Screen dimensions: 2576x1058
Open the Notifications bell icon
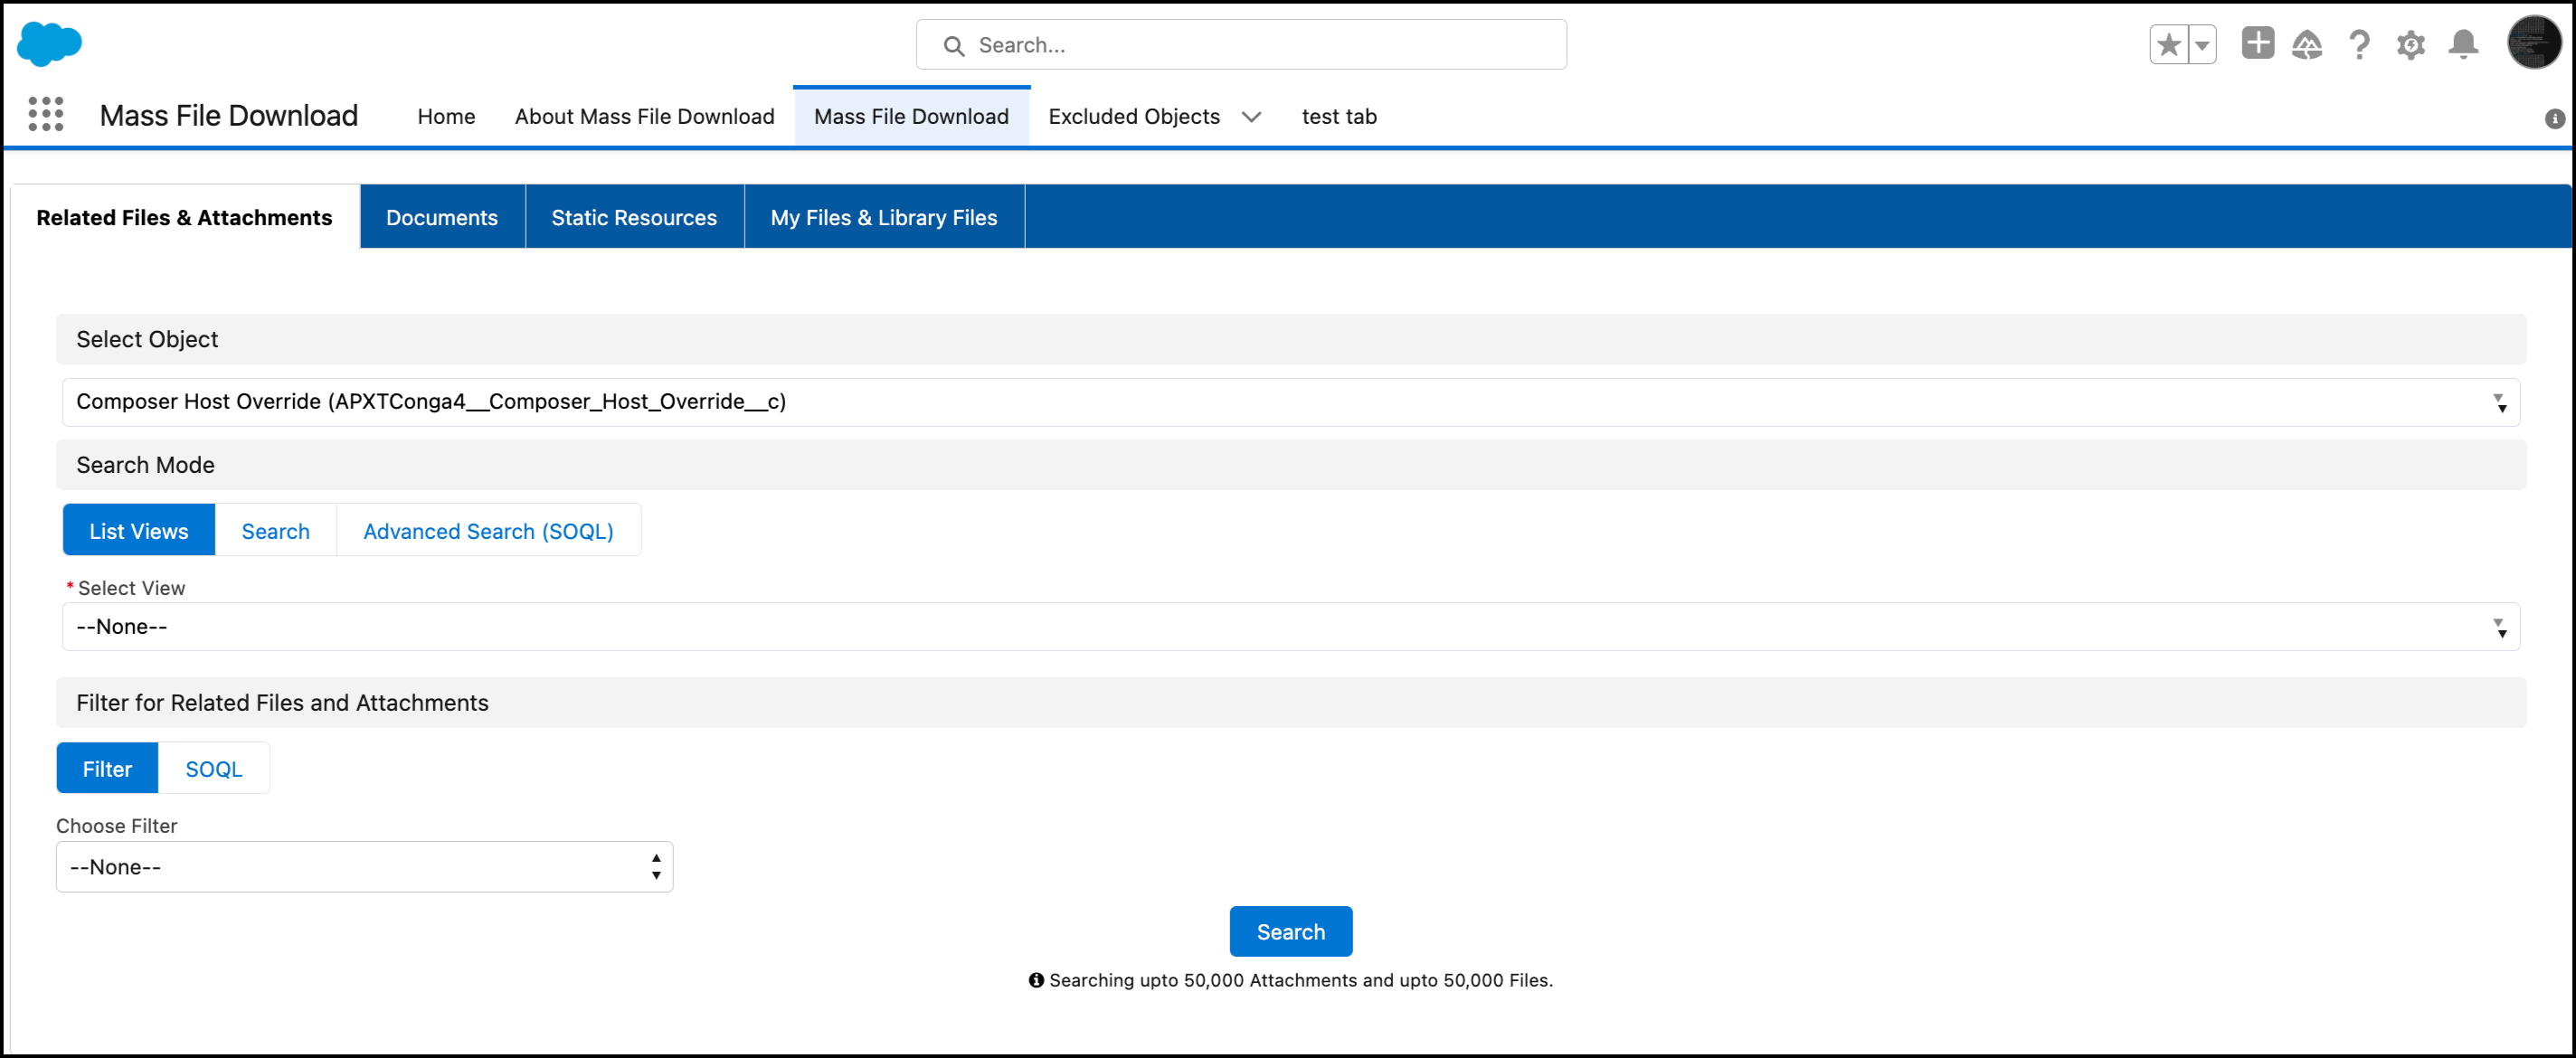point(2463,45)
